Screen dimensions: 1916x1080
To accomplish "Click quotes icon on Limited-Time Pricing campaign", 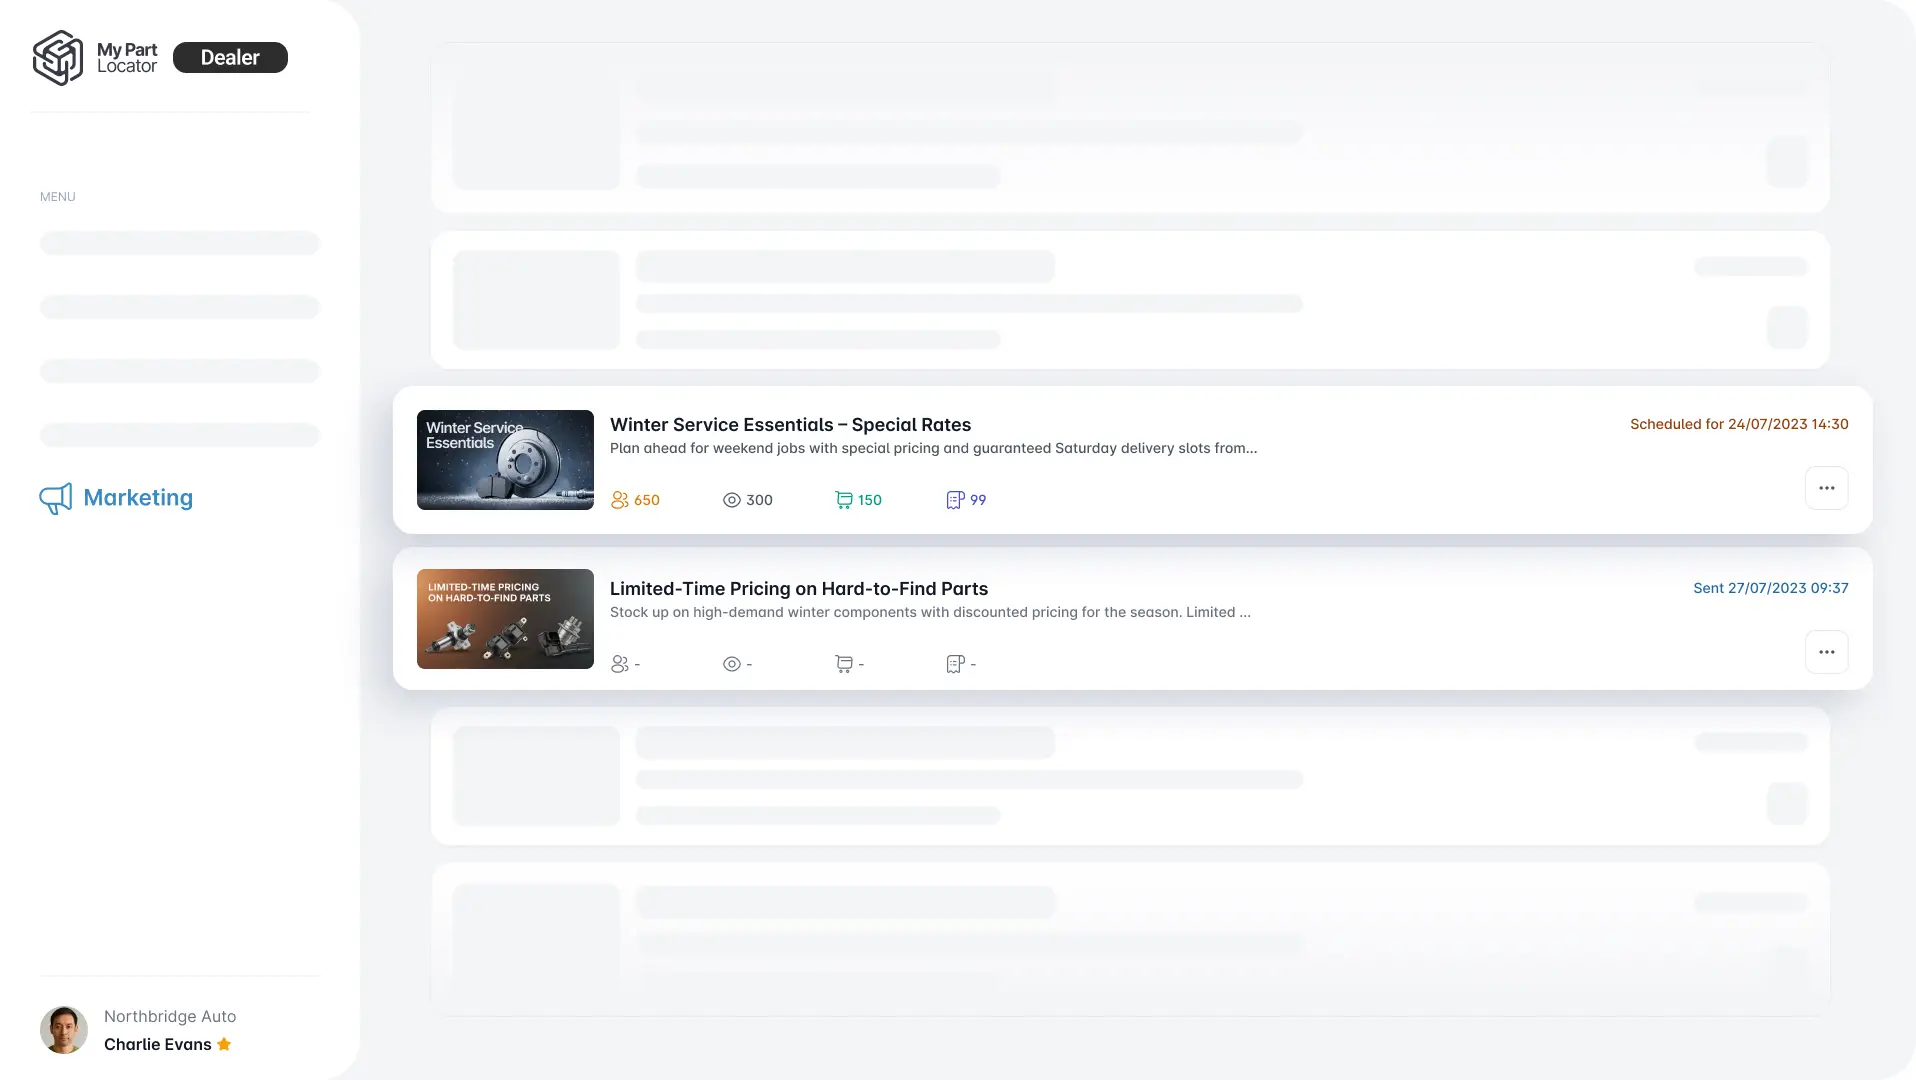I will click(x=955, y=664).
